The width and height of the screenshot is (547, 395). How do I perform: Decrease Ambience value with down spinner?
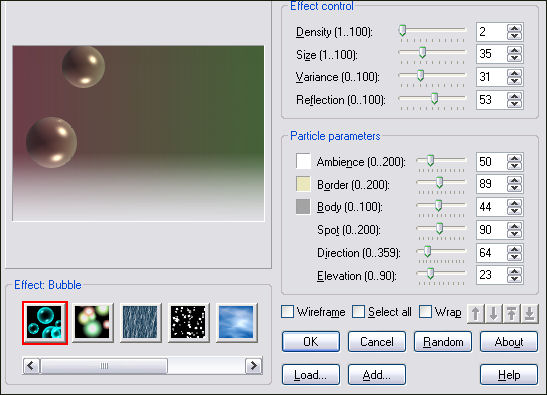pyautogui.click(x=515, y=166)
